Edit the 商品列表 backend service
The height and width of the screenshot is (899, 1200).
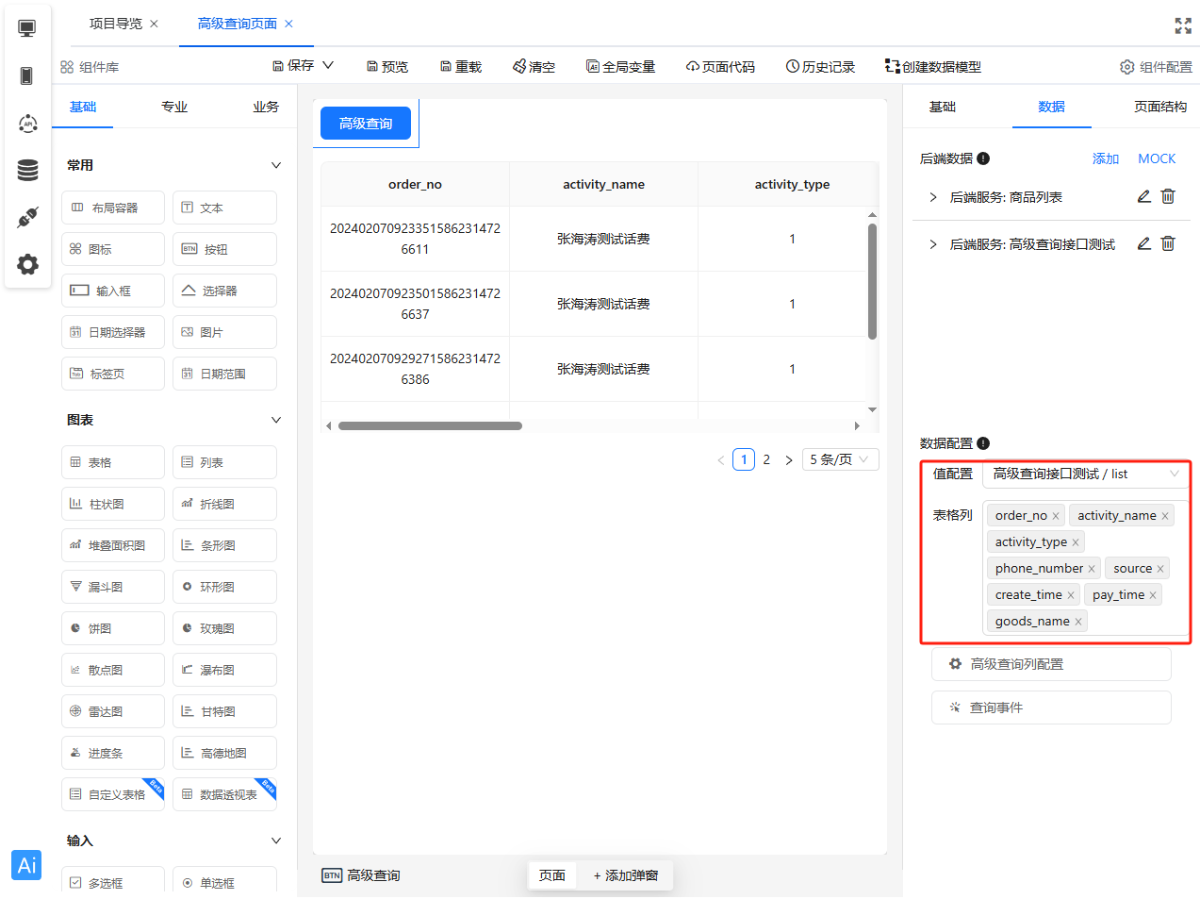tap(1144, 197)
